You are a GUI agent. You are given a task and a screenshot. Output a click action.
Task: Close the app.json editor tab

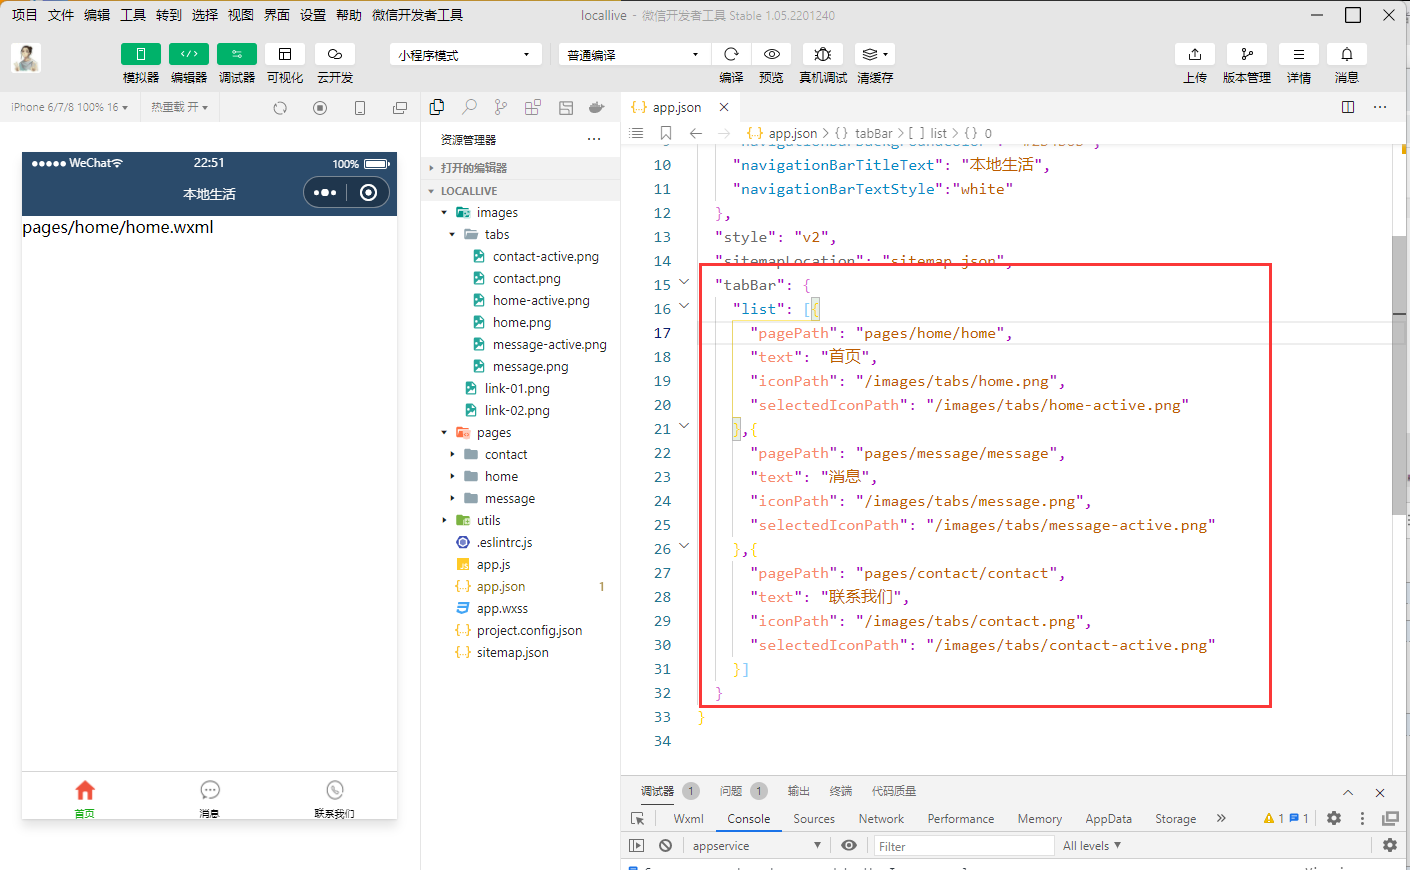(724, 107)
